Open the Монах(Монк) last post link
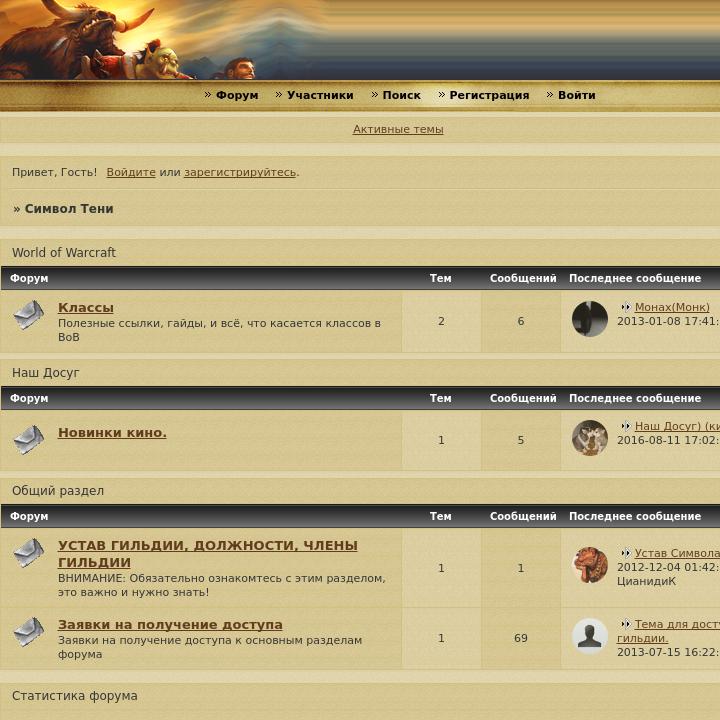The image size is (720, 720). [672, 307]
